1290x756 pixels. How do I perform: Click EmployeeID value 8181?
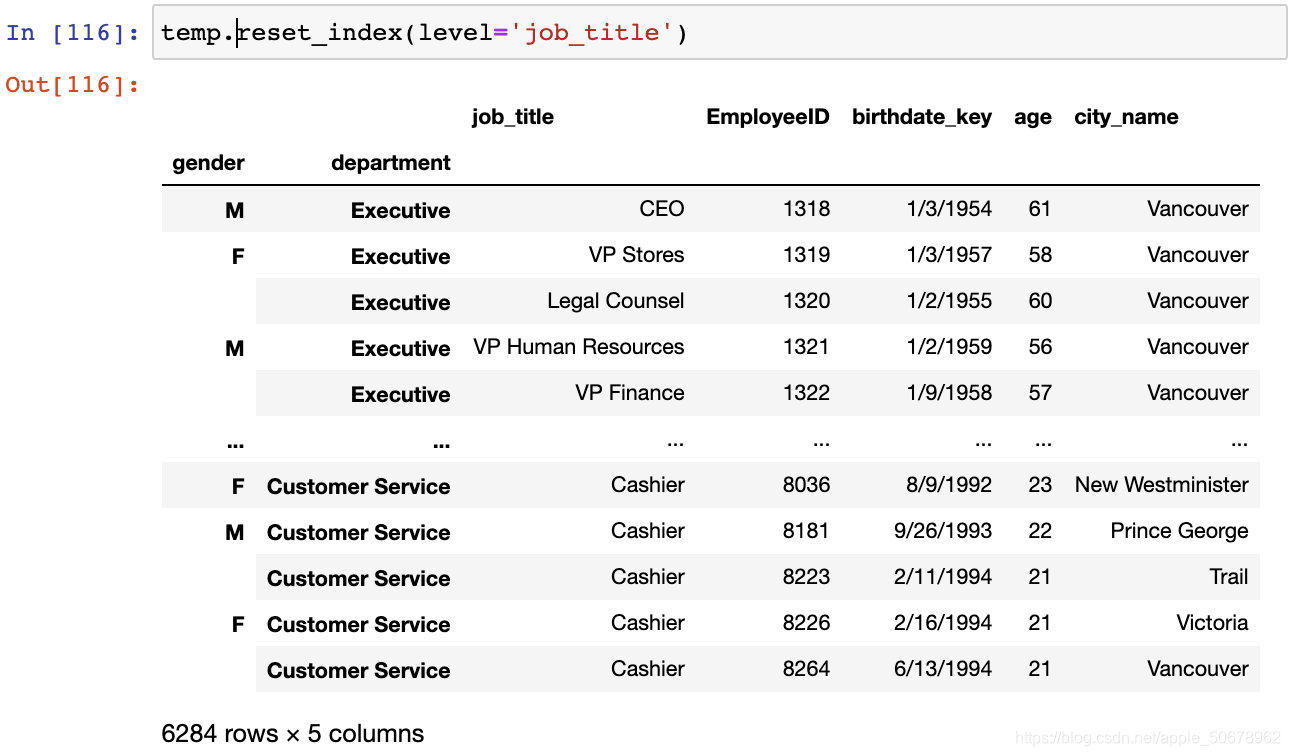pyautogui.click(x=807, y=531)
